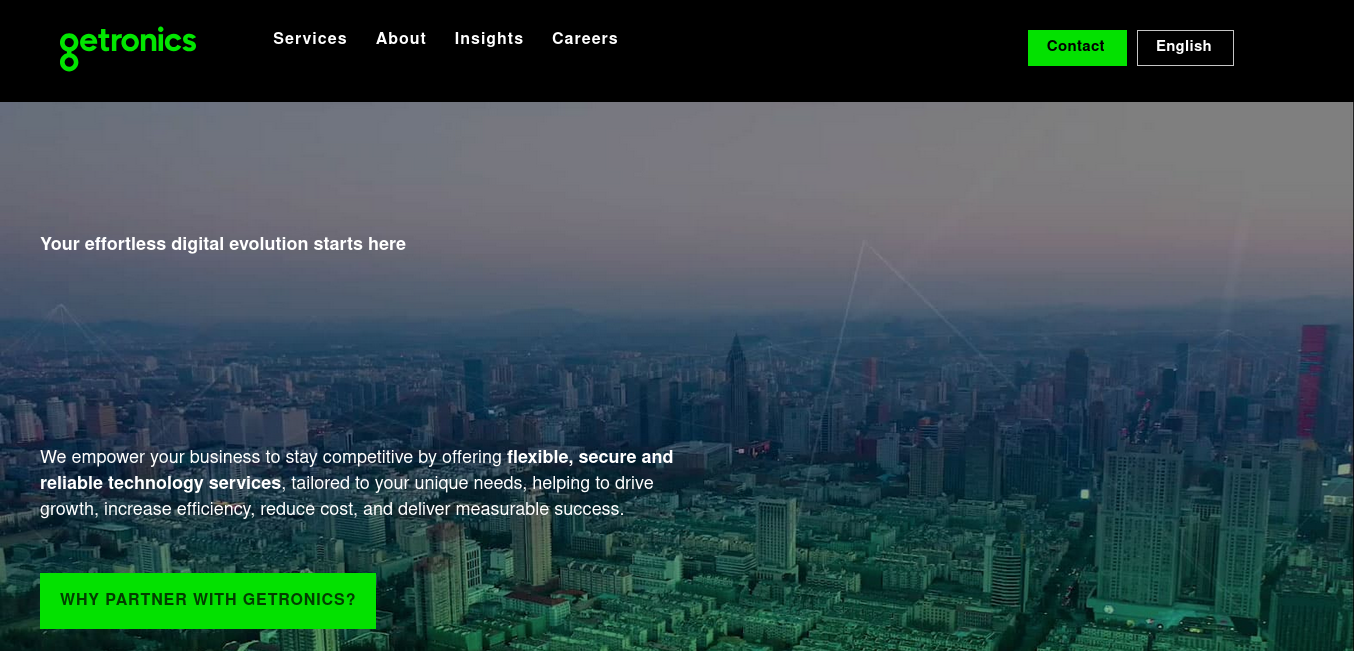Go to the About menu item

[x=401, y=39]
